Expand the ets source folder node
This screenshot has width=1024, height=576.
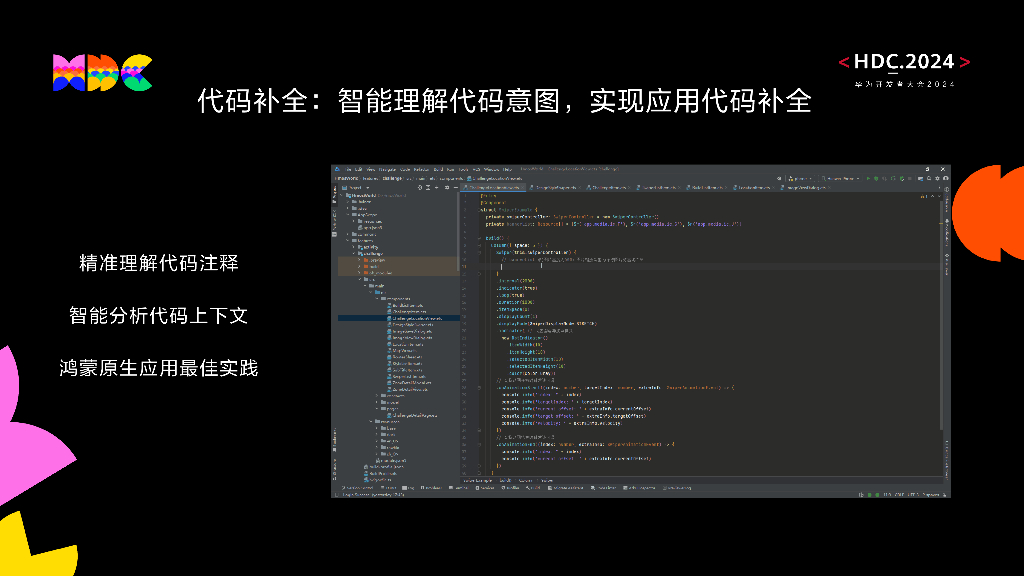tap(365, 292)
